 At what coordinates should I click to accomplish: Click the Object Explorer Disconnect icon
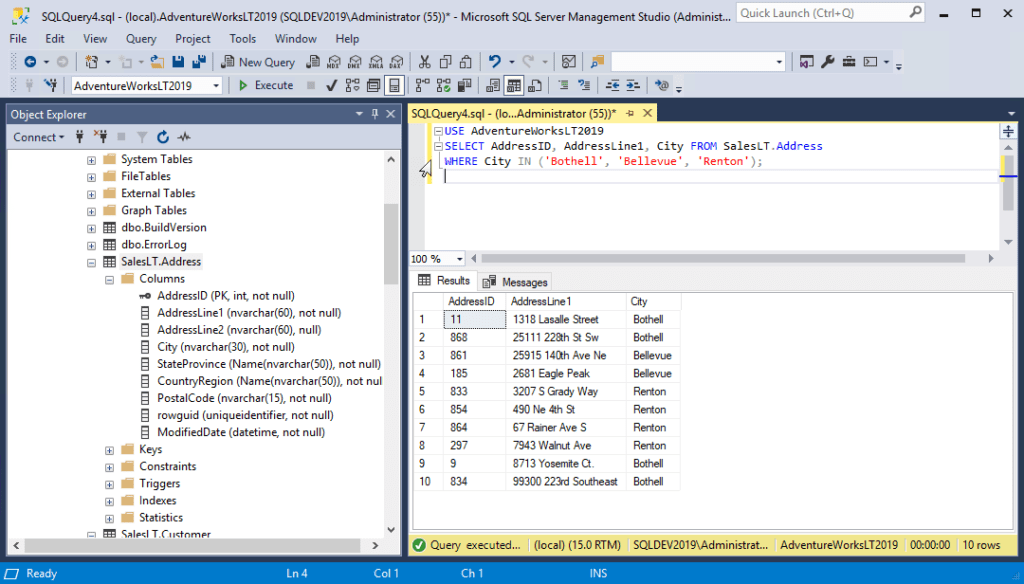click(100, 137)
